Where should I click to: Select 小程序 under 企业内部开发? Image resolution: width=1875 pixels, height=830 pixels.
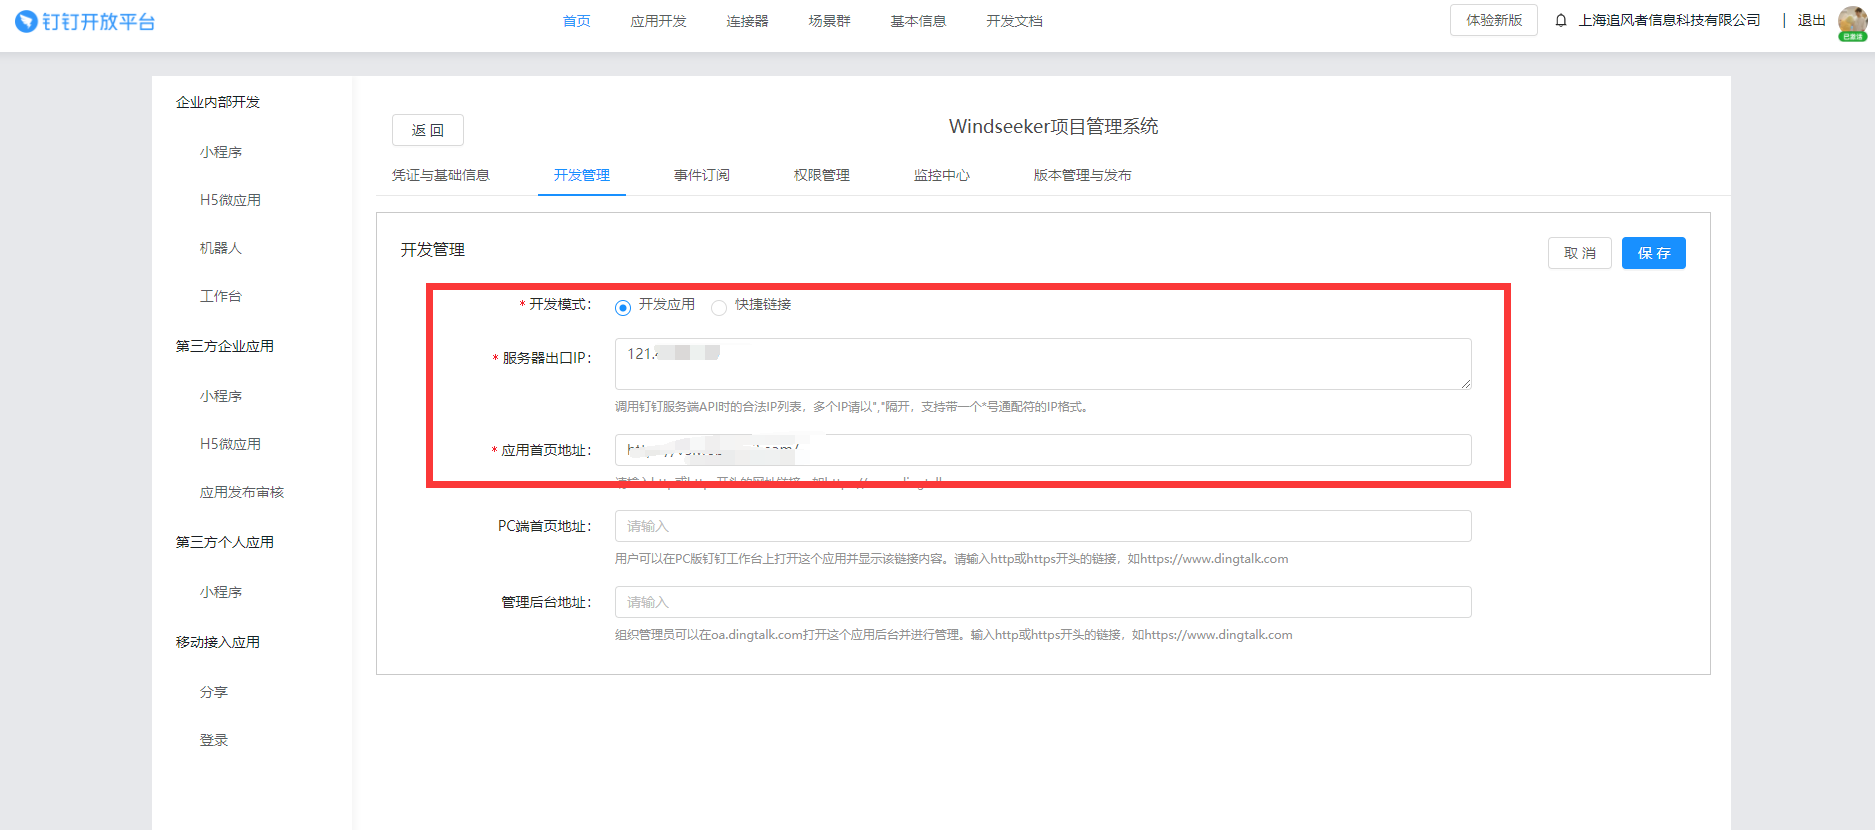click(x=221, y=152)
